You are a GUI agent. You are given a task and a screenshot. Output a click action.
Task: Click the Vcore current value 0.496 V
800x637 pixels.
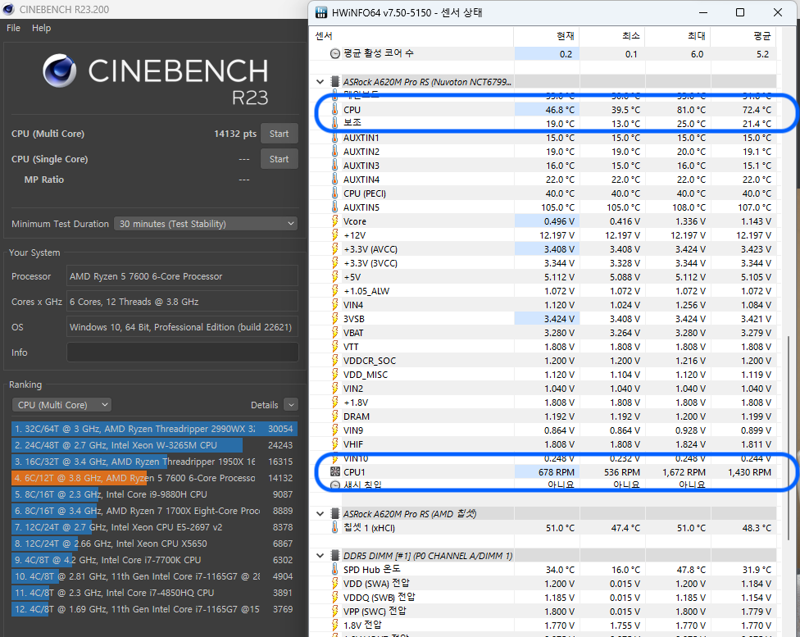coord(559,221)
